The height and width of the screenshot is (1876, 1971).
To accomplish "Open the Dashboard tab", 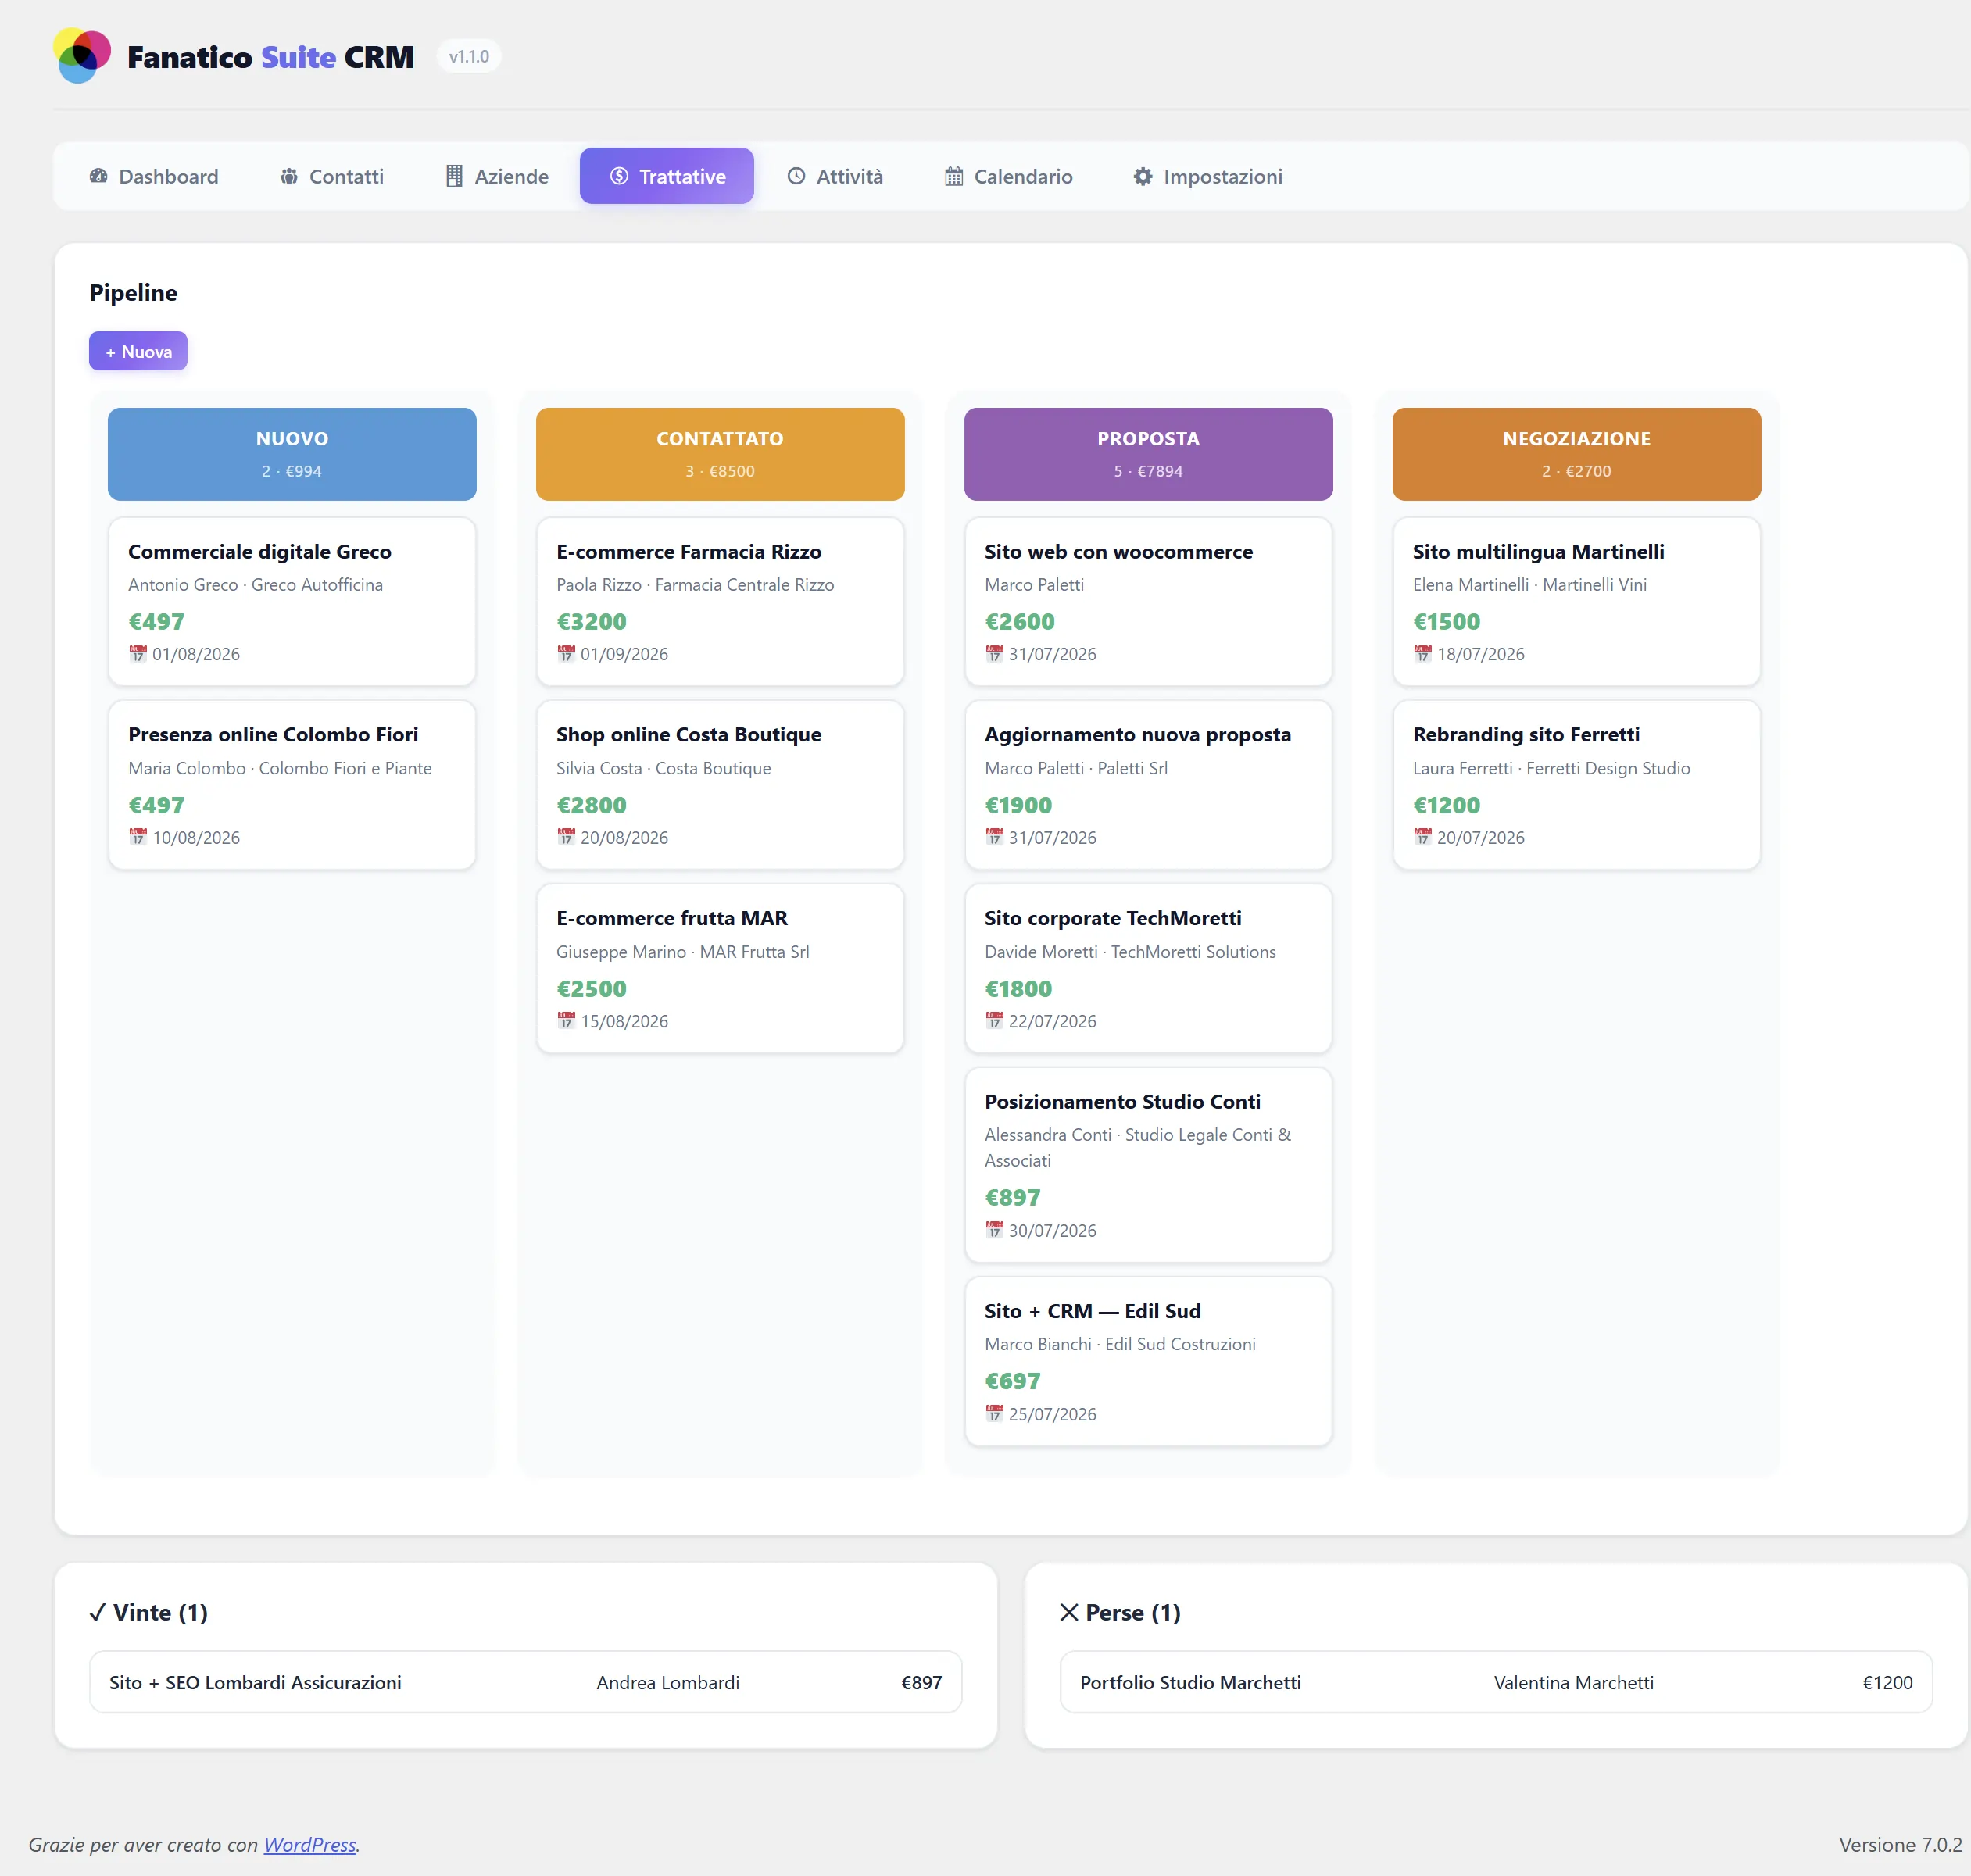I will (154, 176).
